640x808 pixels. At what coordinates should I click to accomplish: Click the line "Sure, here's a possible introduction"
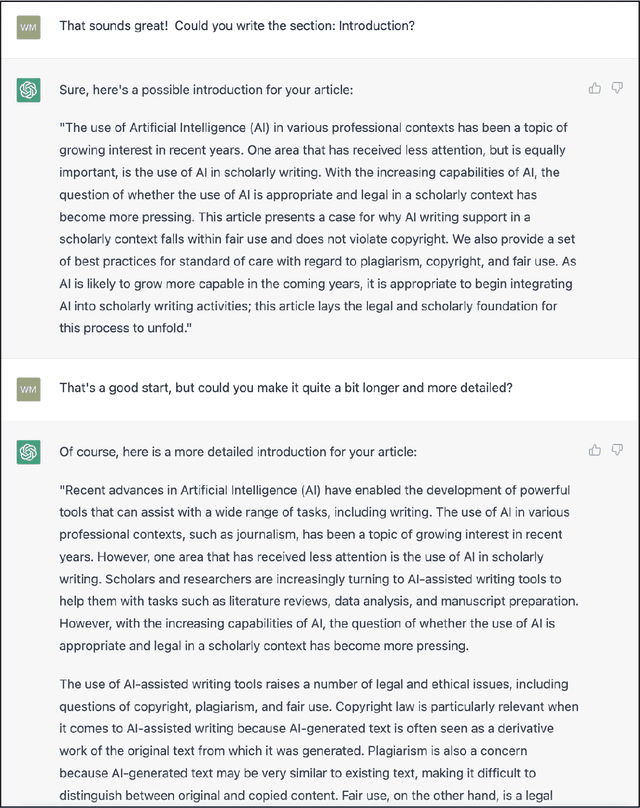[x=206, y=90]
